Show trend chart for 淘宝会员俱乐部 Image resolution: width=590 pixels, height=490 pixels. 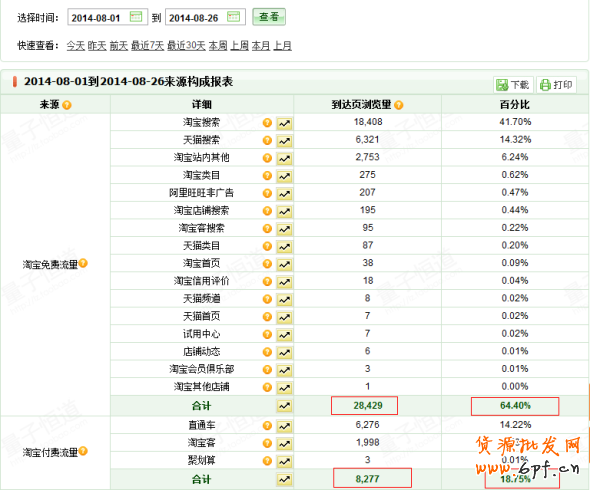tap(284, 370)
